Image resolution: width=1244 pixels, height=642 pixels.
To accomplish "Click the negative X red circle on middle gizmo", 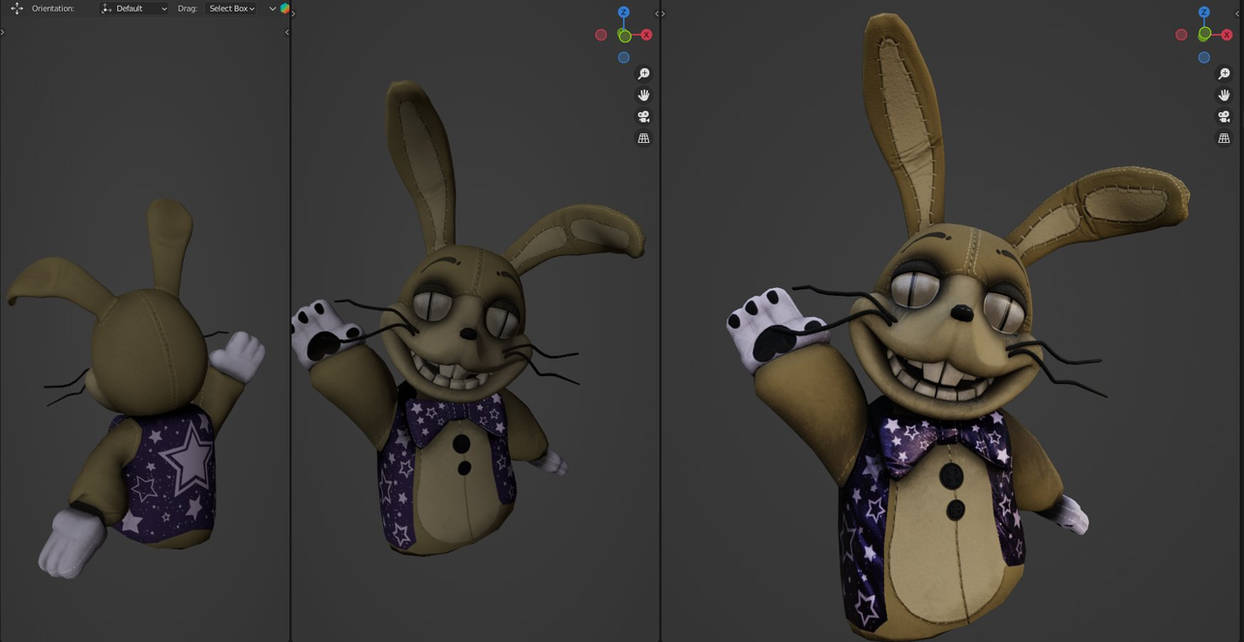I will click(x=601, y=35).
